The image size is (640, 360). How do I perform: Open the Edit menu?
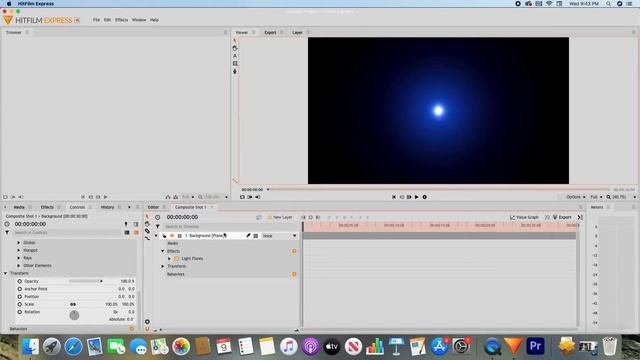[107, 20]
